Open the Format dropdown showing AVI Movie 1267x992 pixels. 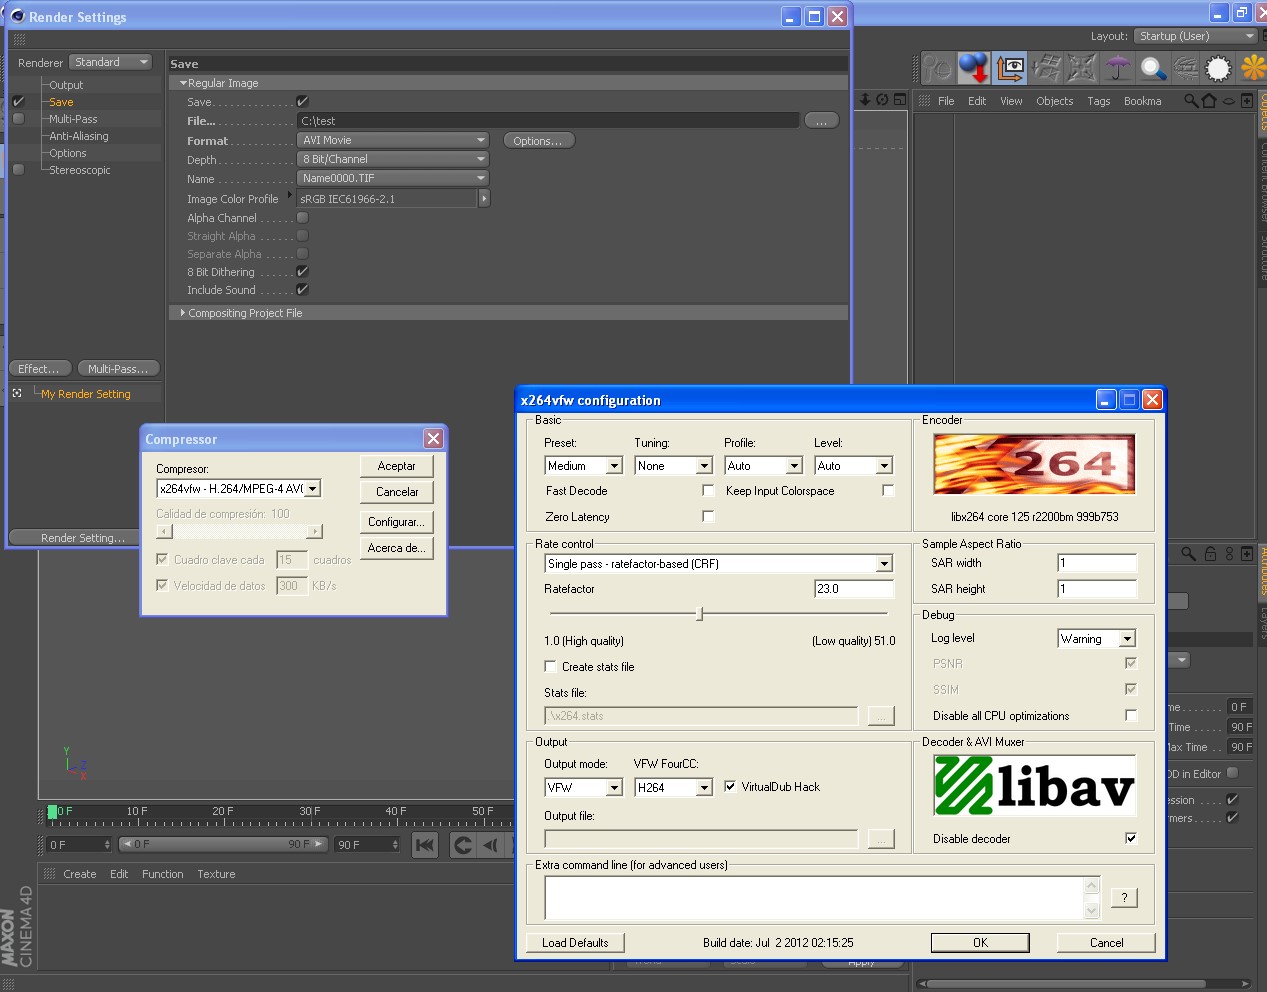393,140
